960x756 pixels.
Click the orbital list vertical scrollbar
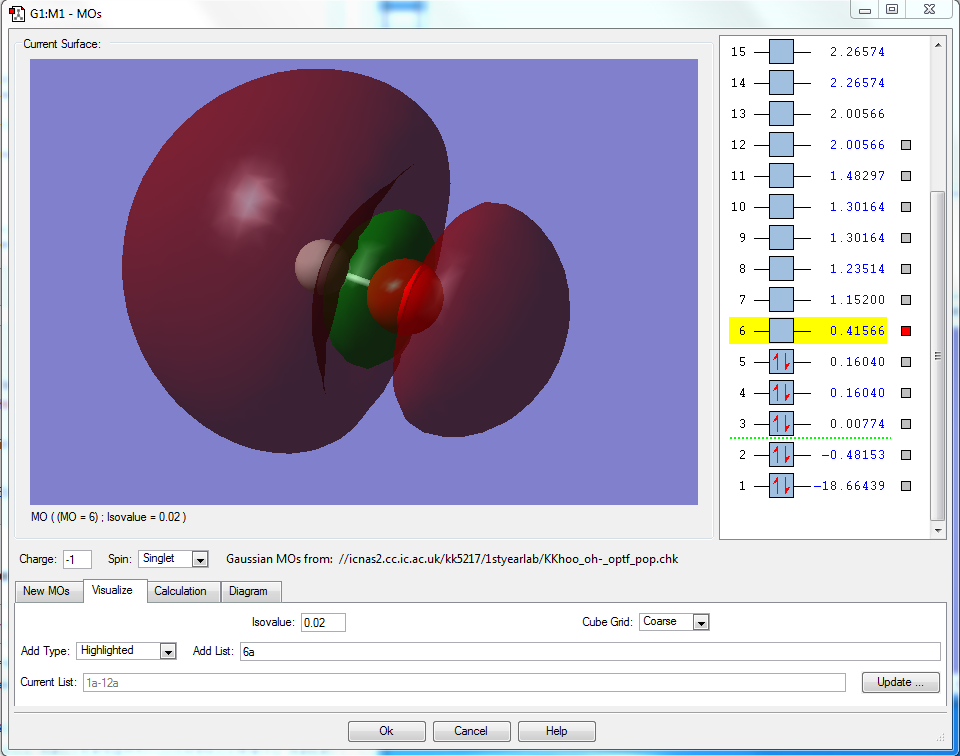click(x=937, y=355)
